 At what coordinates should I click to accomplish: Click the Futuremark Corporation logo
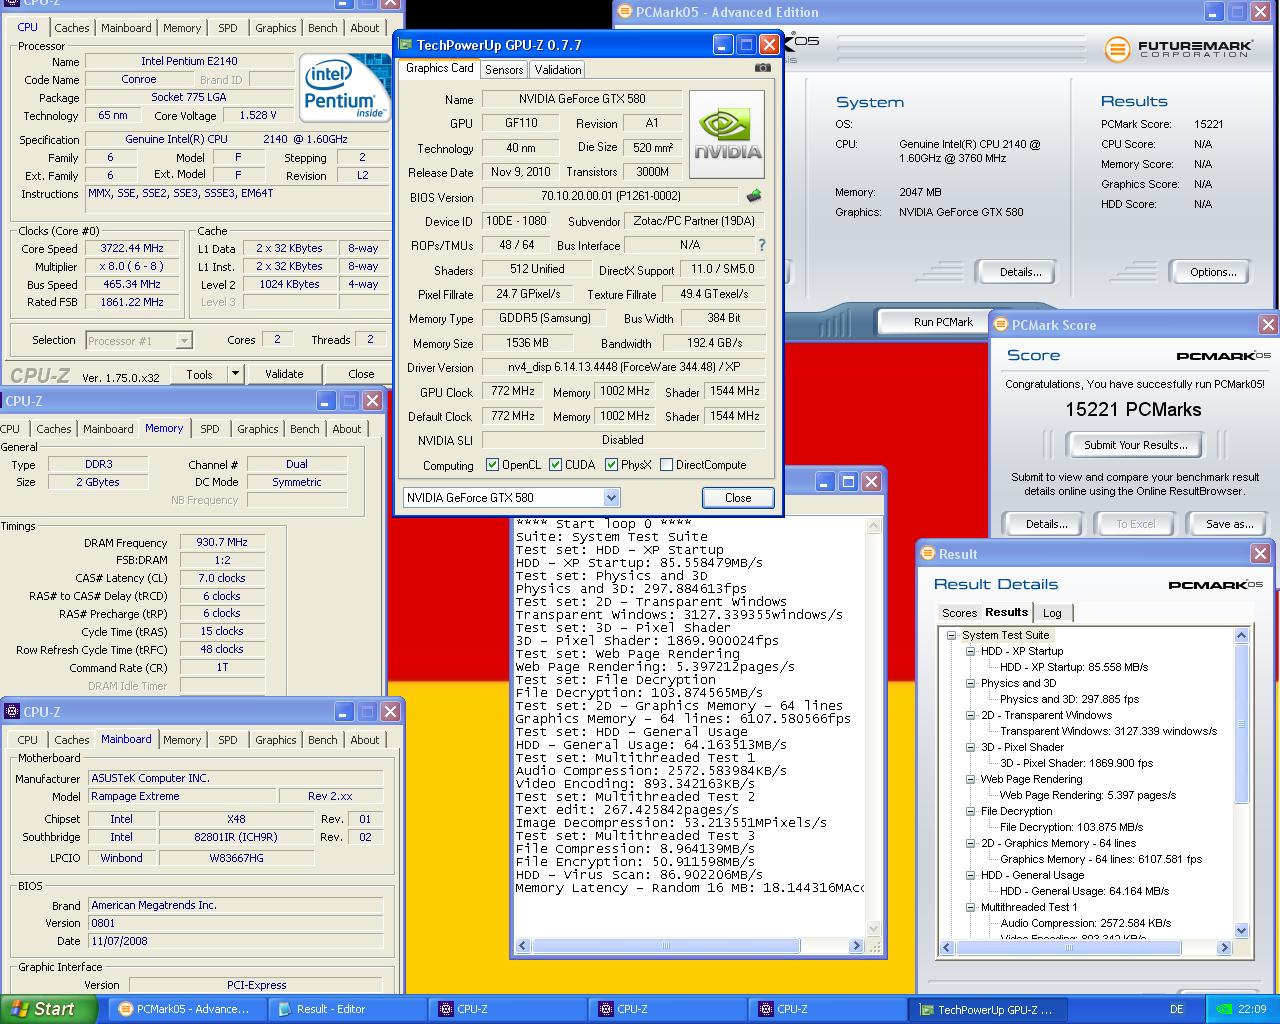[x=1178, y=49]
